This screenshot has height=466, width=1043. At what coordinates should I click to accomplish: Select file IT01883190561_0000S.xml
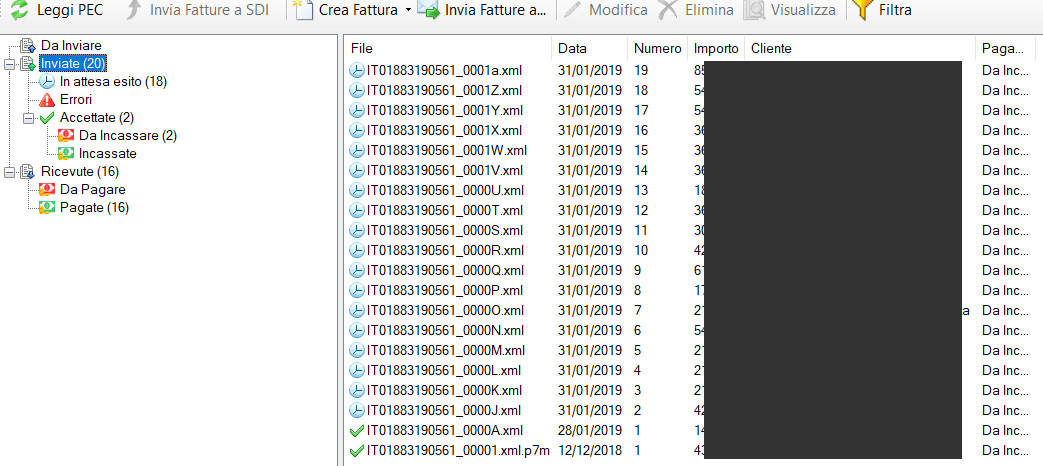[x=444, y=231]
